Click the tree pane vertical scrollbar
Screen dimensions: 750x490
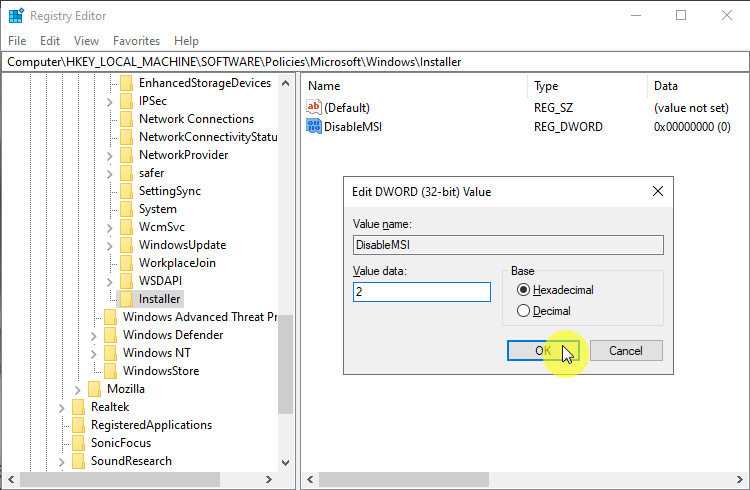[285, 360]
